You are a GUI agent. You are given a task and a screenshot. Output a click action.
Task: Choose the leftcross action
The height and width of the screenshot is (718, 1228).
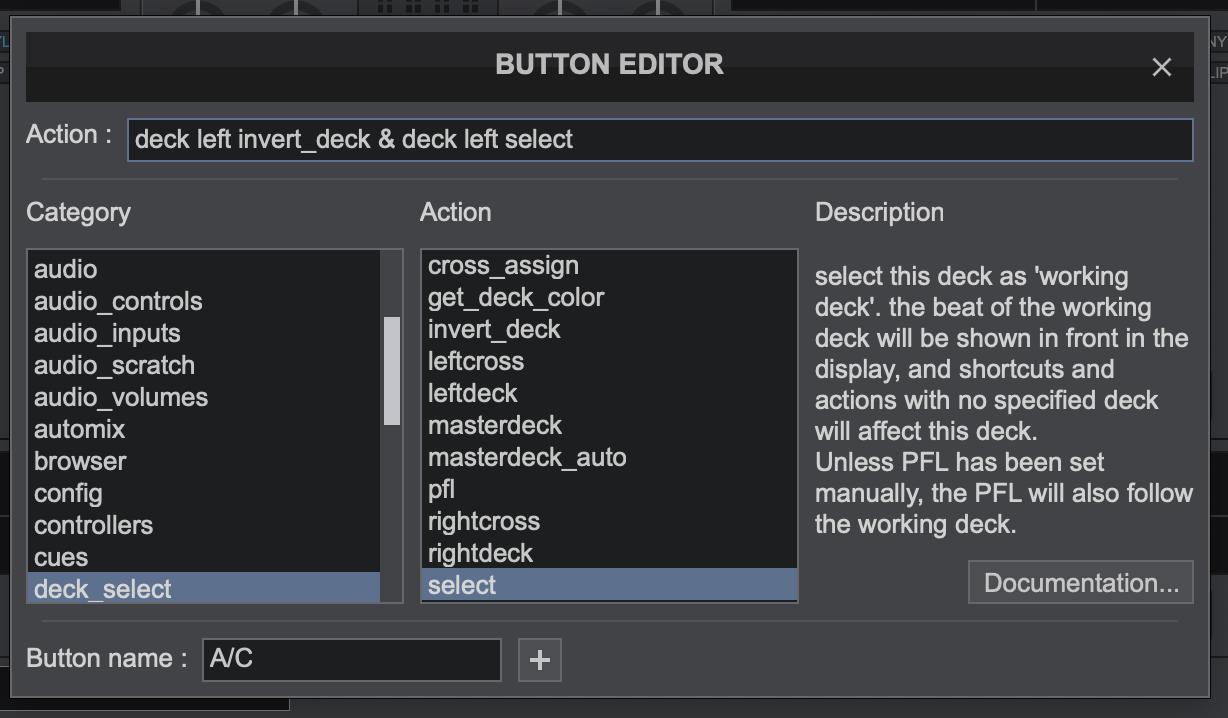click(x=609, y=361)
